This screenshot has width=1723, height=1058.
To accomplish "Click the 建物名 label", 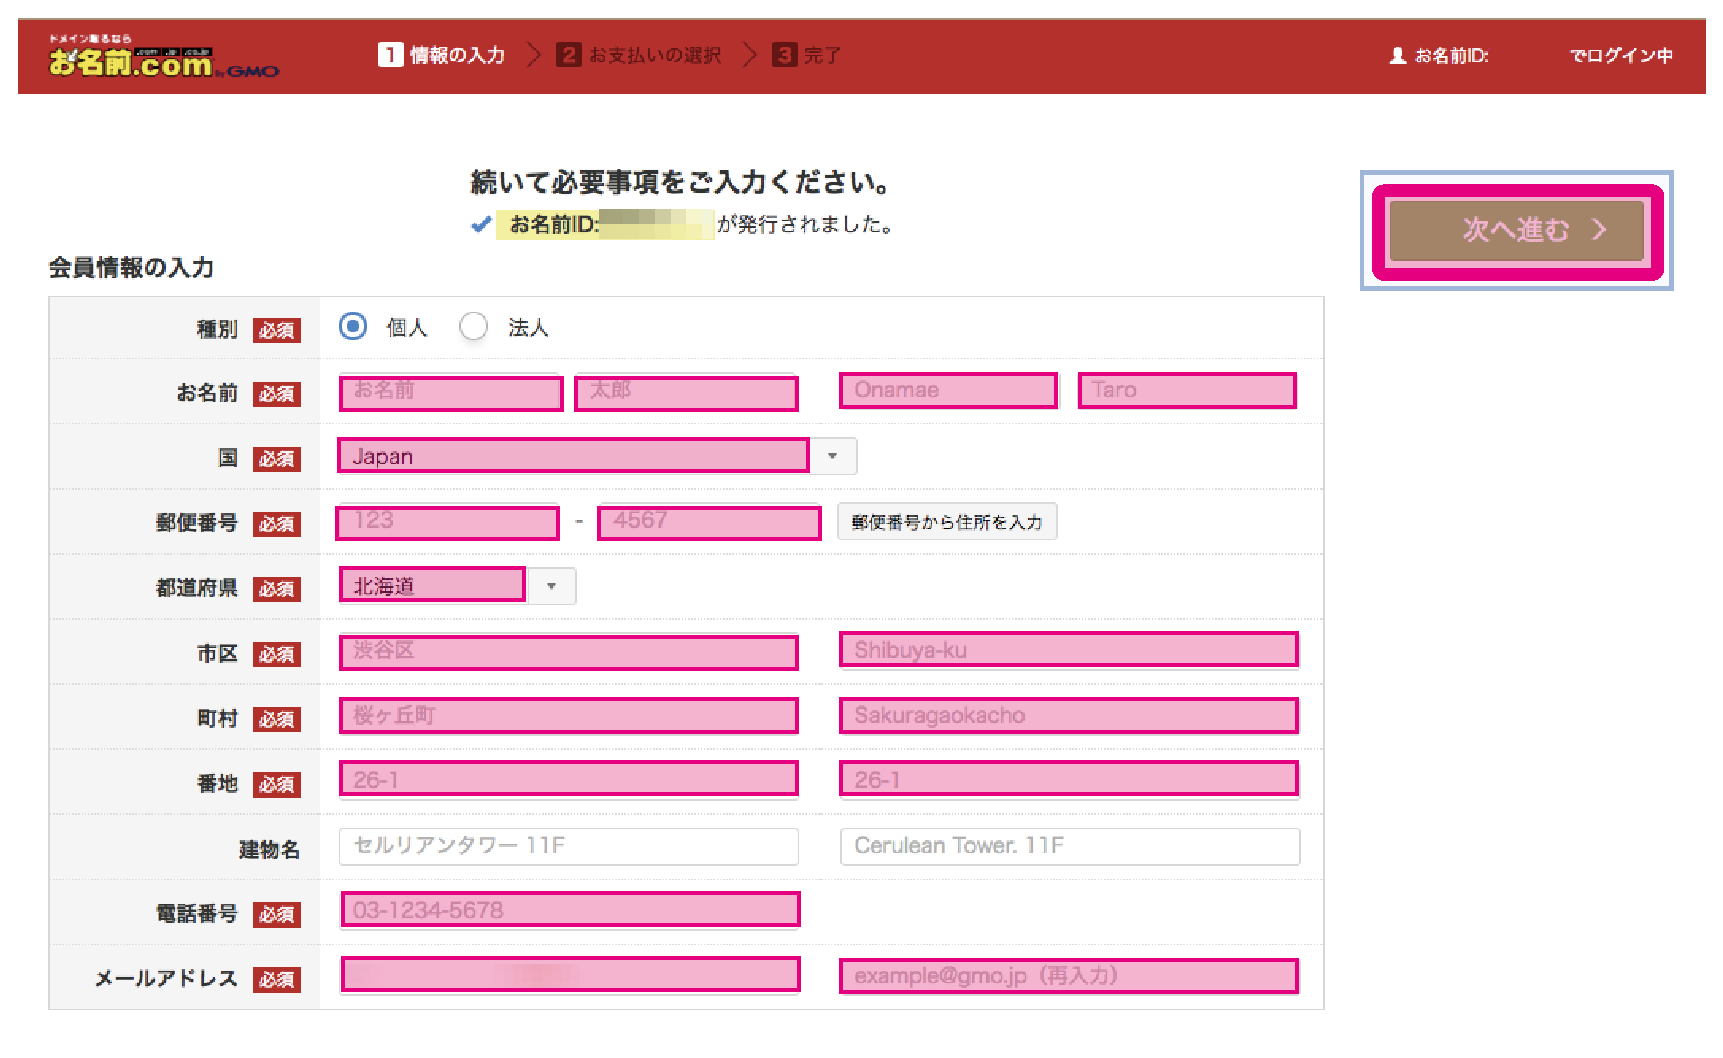I will point(269,850).
